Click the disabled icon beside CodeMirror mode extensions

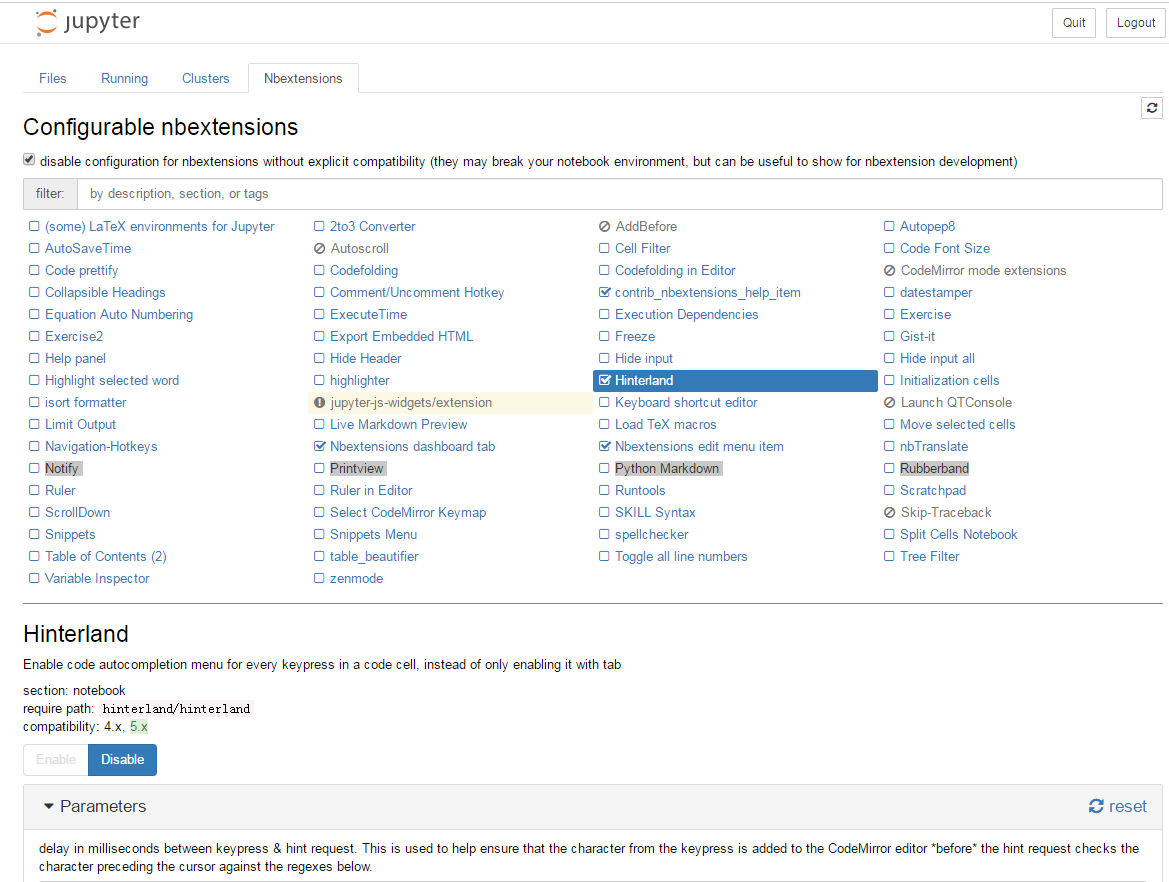(x=889, y=271)
